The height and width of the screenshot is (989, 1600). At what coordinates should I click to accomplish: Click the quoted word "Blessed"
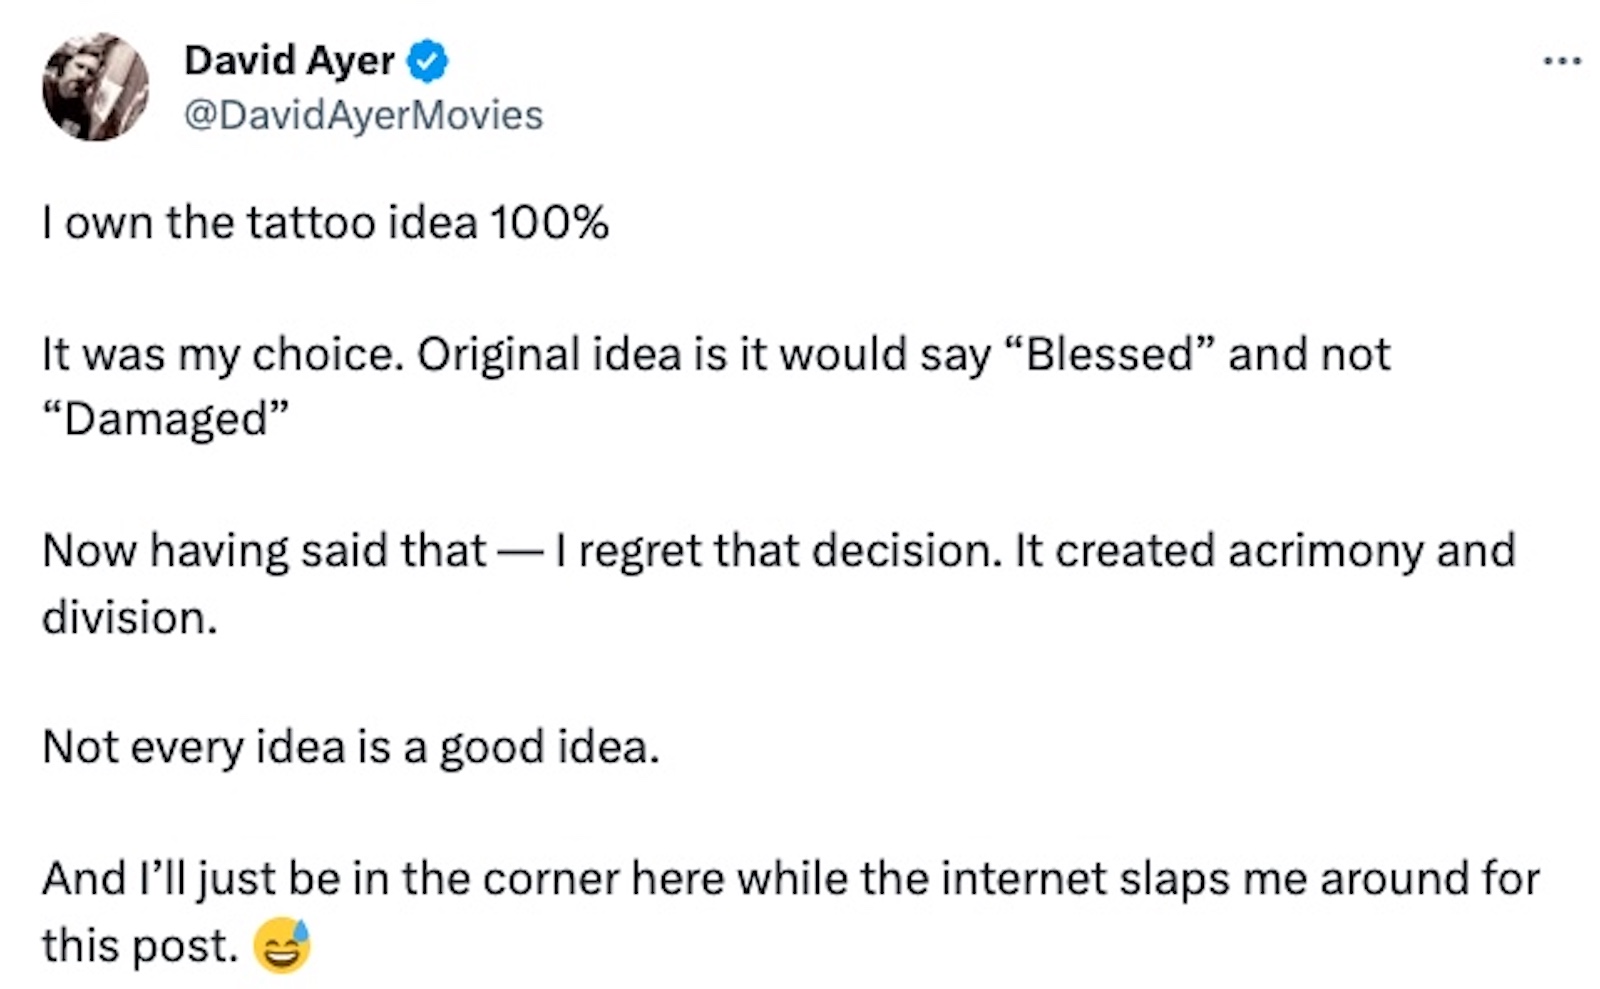(1111, 354)
